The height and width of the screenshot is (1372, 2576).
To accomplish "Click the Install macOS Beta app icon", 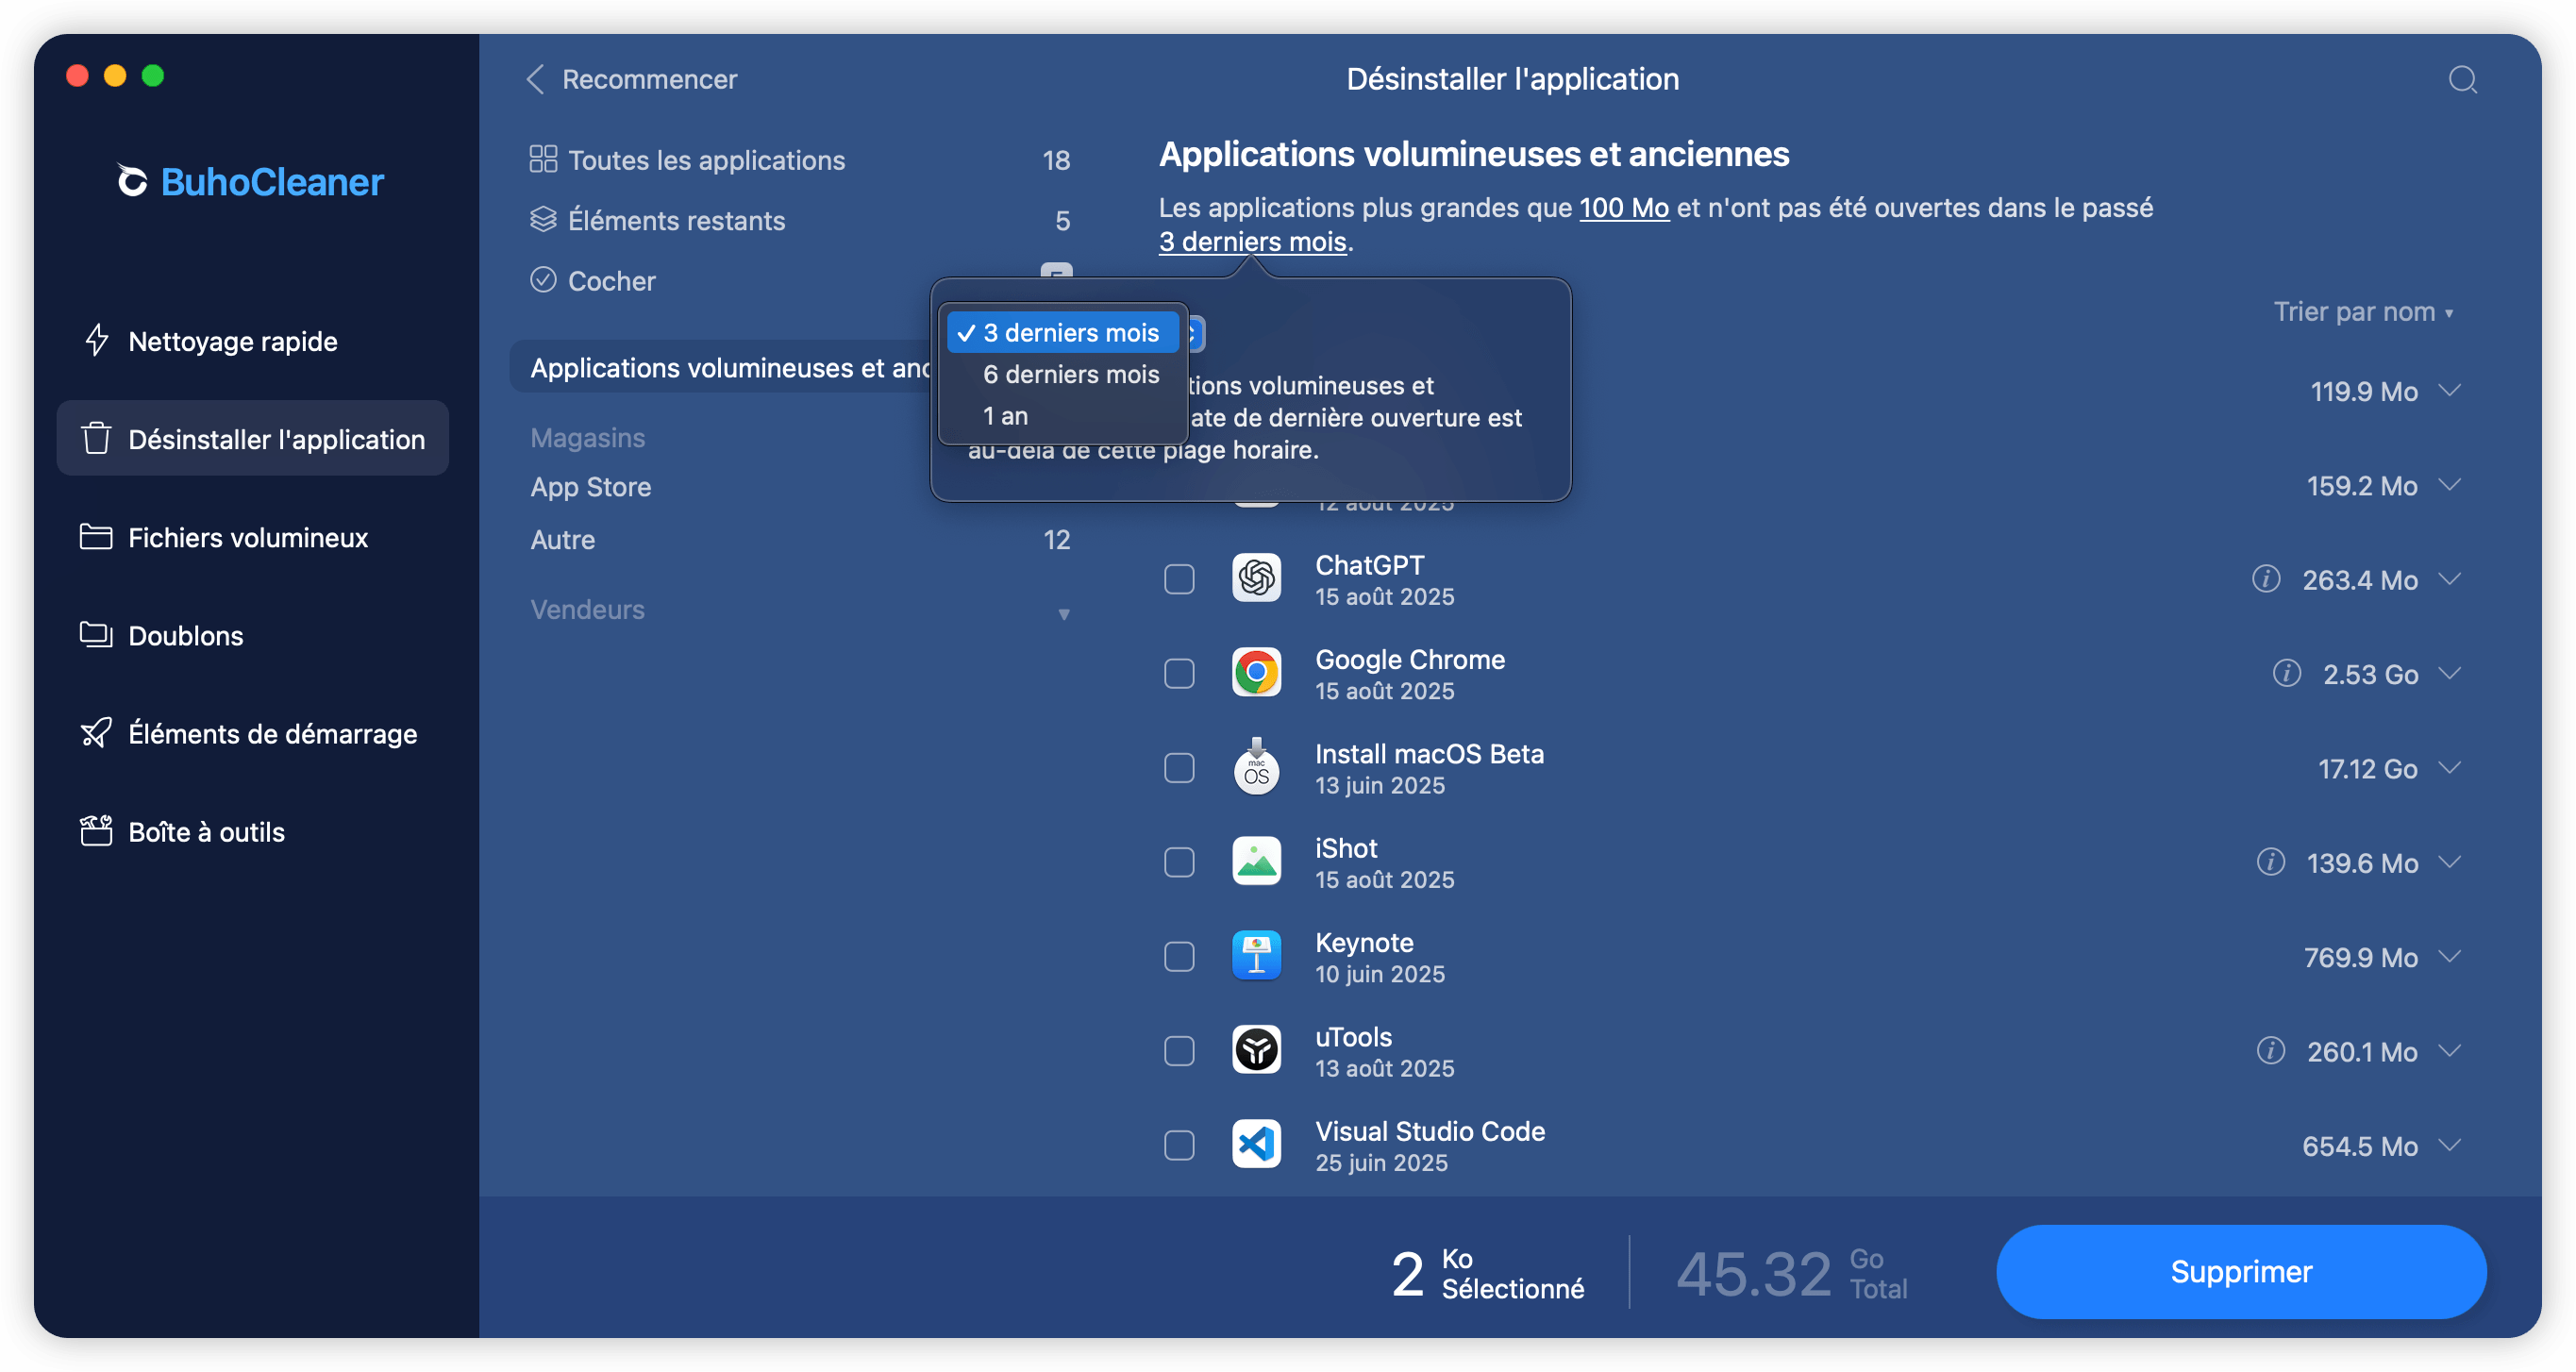I will coord(1256,767).
